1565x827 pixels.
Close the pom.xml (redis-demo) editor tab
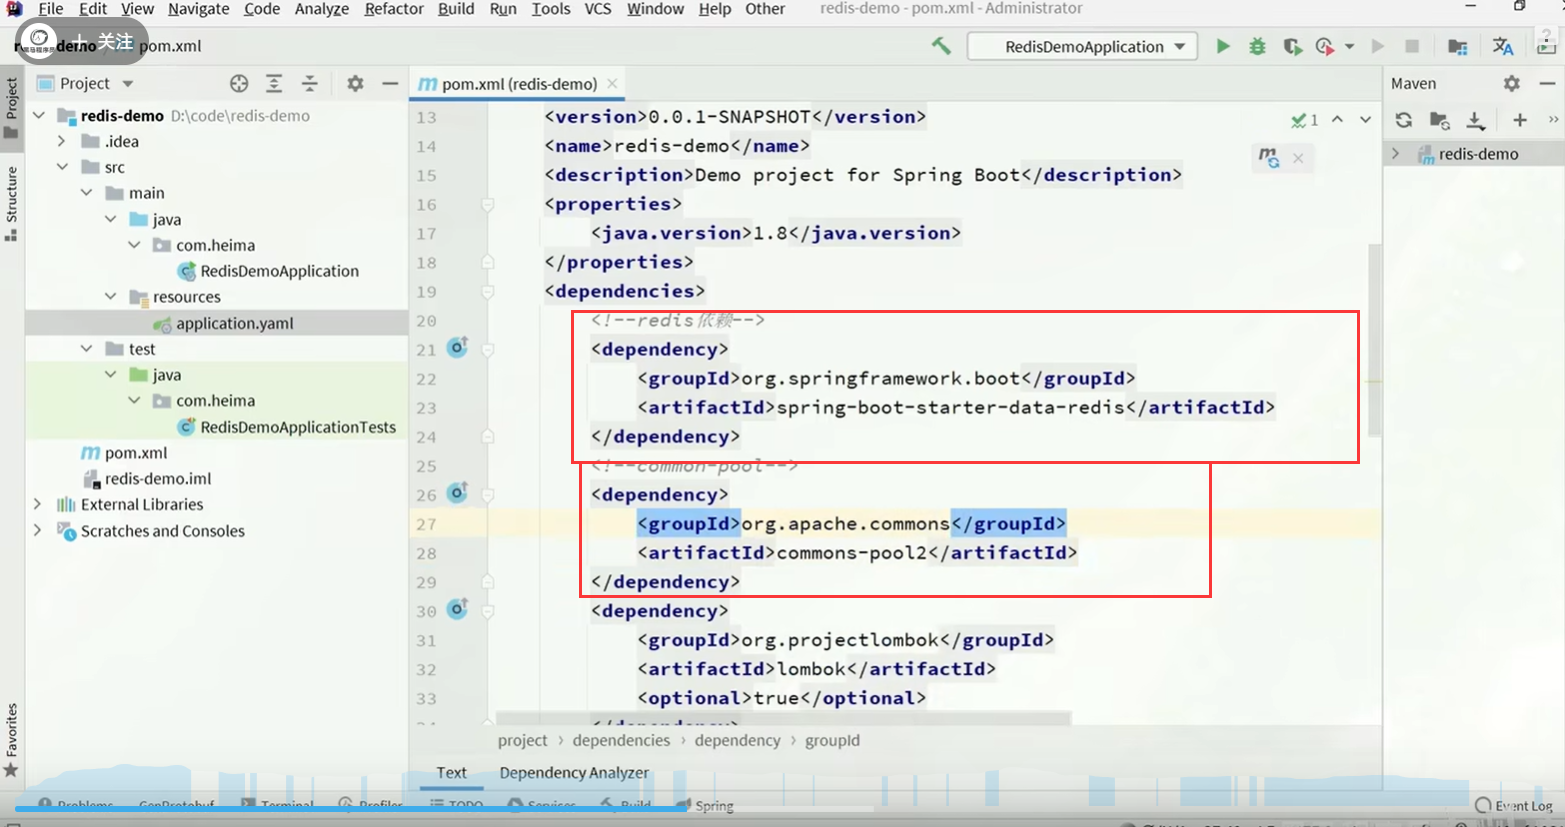[612, 84]
